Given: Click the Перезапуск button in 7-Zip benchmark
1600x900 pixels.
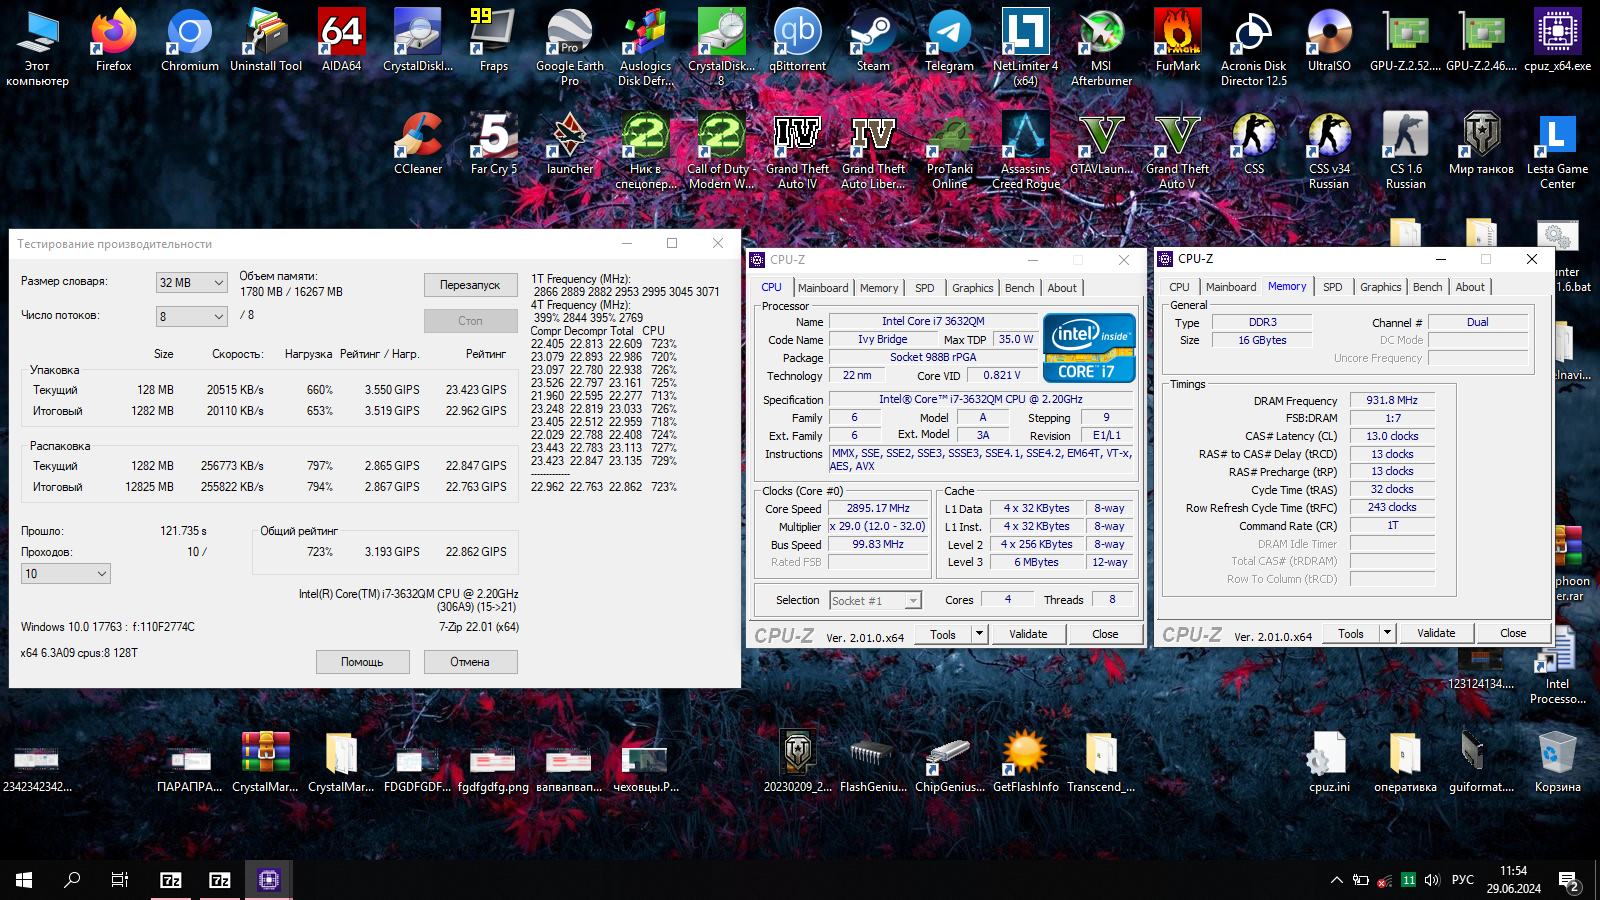Looking at the screenshot, I should click(470, 285).
